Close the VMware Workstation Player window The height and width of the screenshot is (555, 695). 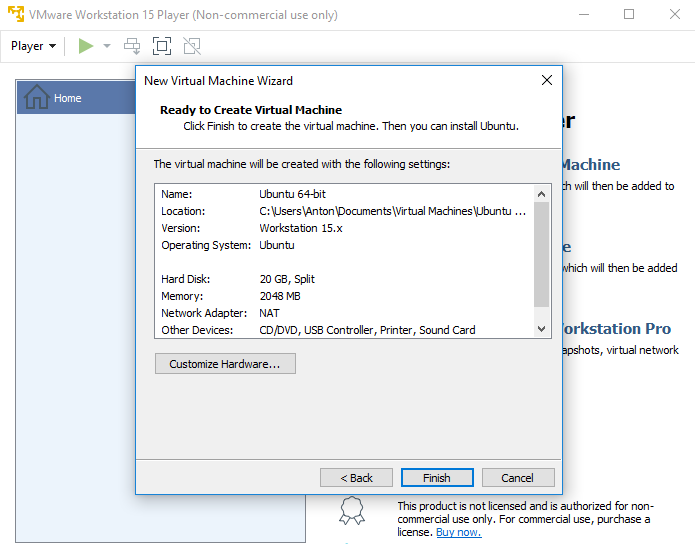(675, 14)
